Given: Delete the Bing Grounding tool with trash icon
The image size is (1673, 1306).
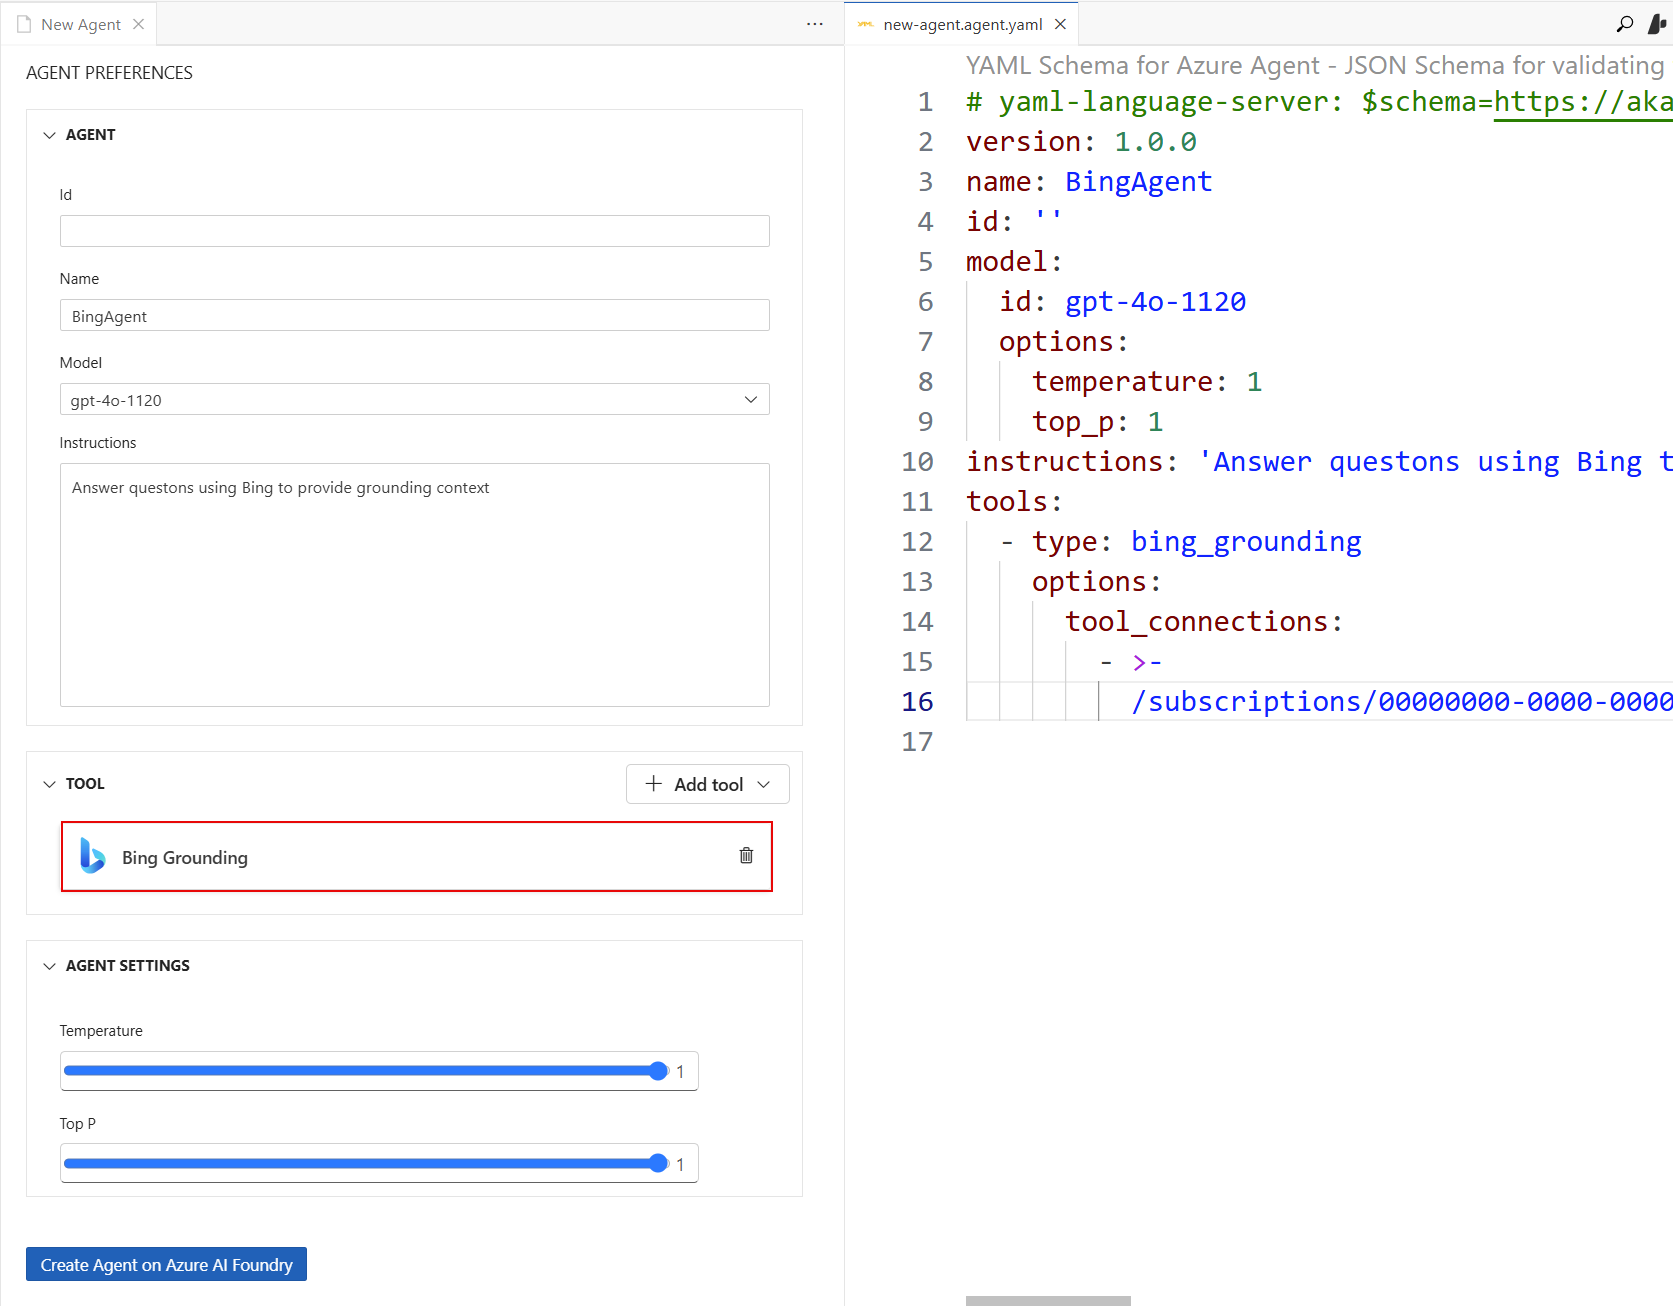Looking at the screenshot, I should point(746,855).
